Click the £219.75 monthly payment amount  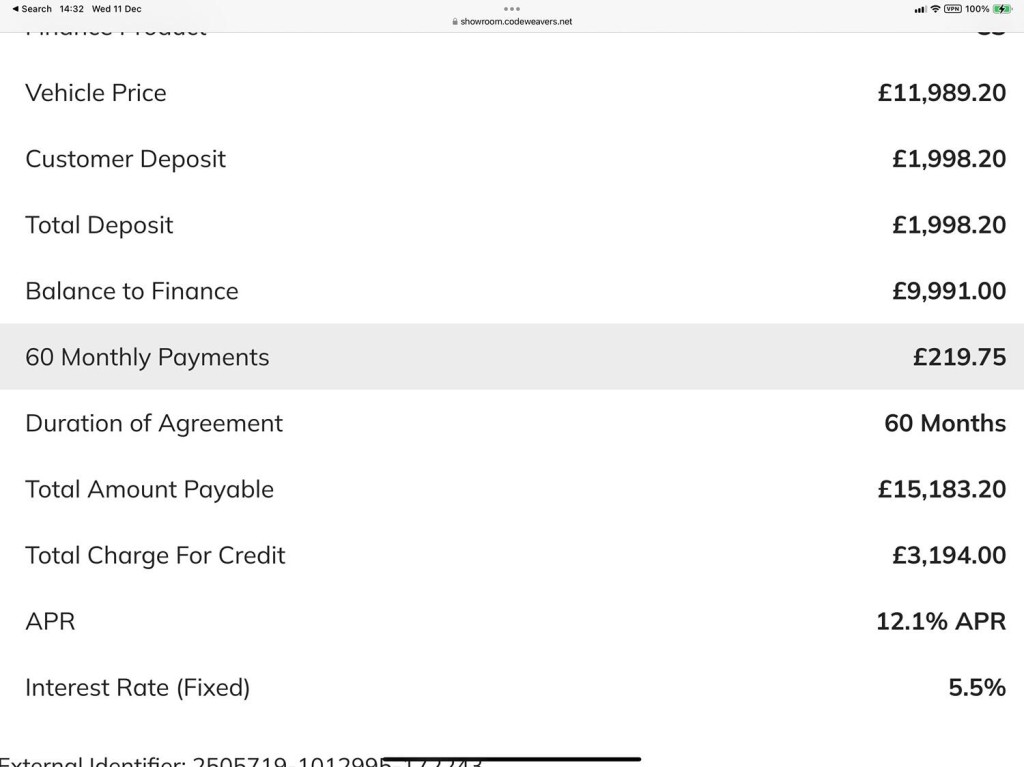coord(959,357)
